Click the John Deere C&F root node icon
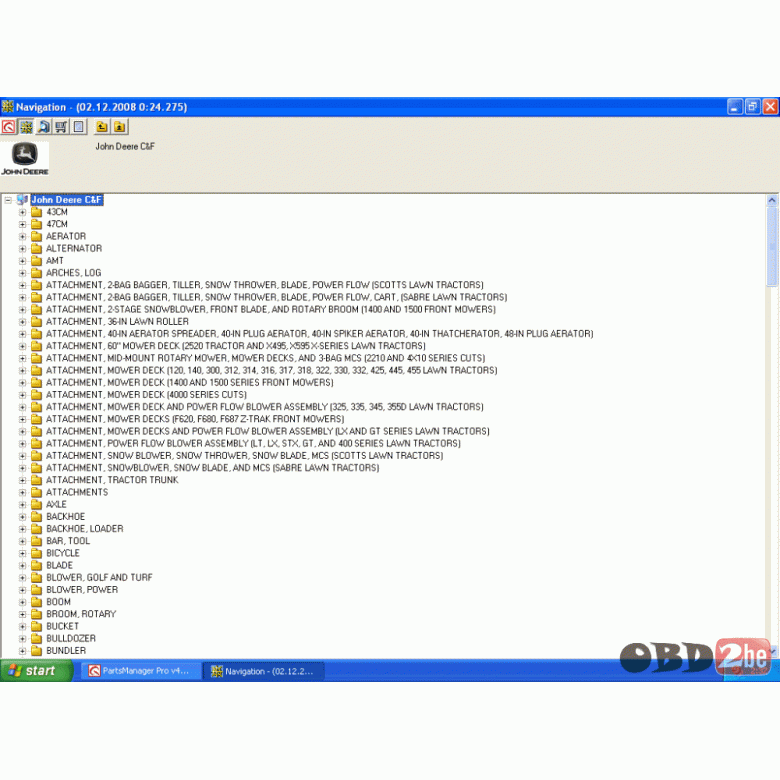Viewport: 780px width, 780px height. pyautogui.click(x=22, y=200)
